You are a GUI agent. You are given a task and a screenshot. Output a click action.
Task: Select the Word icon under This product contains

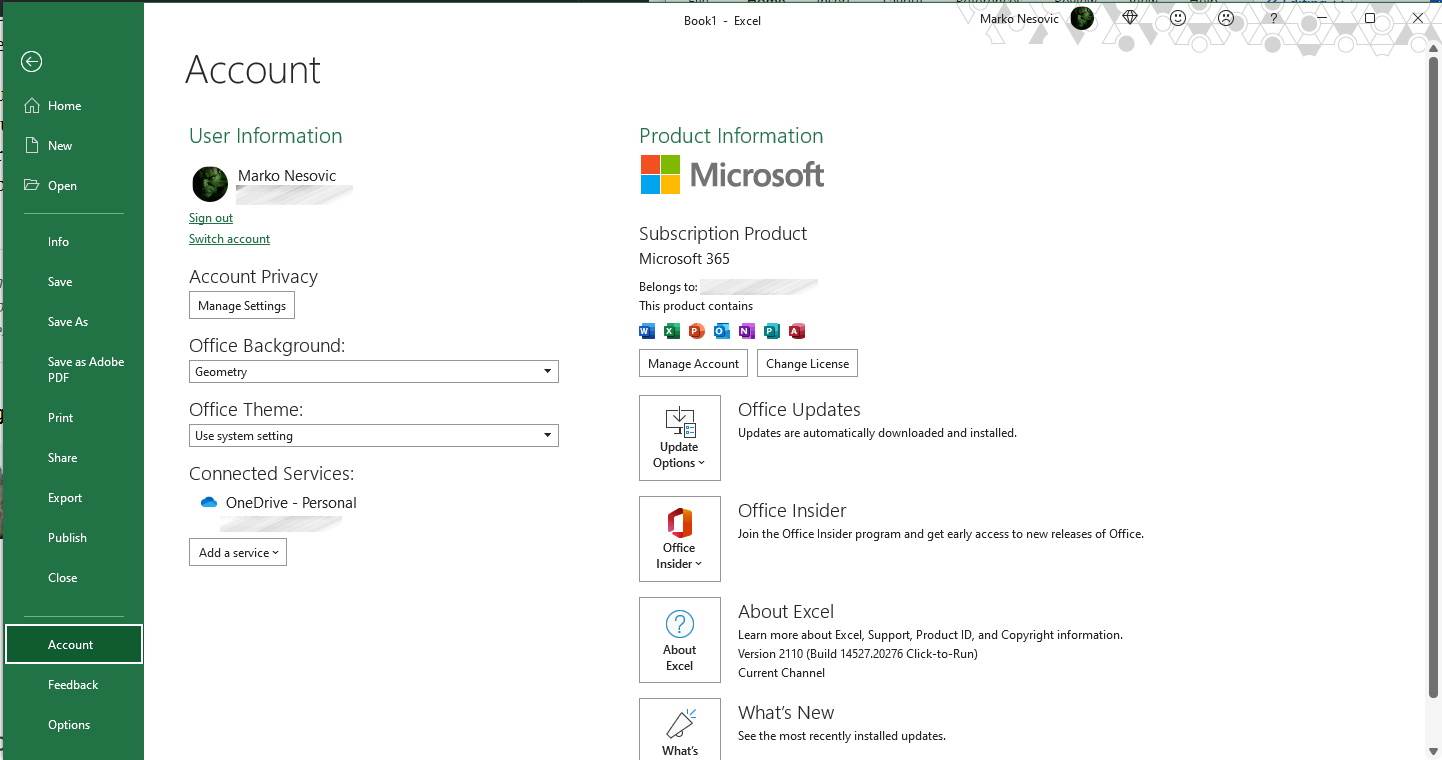pos(646,330)
